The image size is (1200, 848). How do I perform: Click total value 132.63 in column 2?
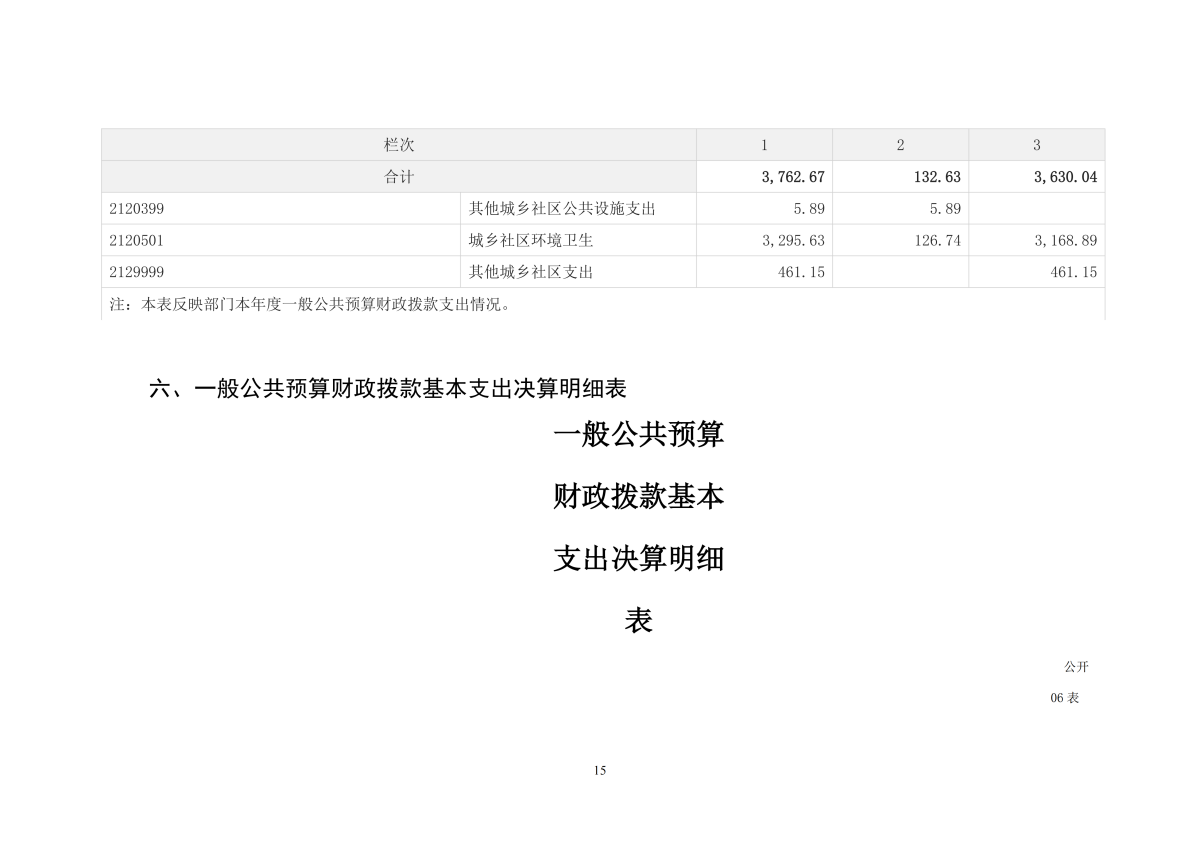click(900, 177)
